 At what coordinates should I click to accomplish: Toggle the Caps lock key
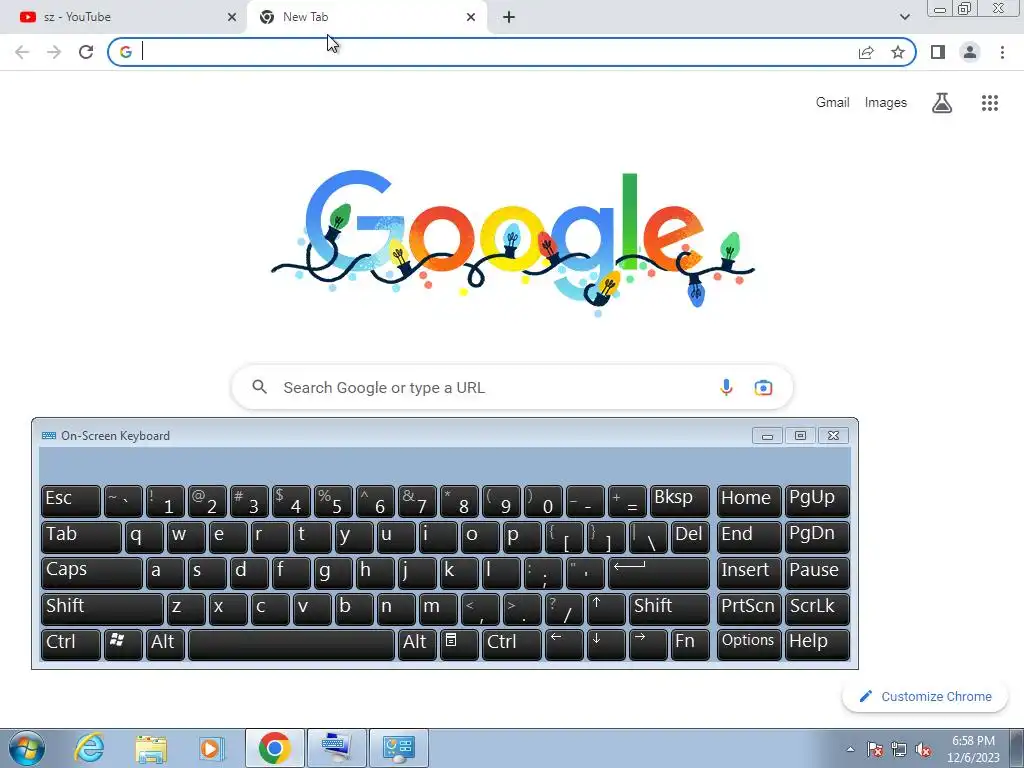(x=91, y=572)
